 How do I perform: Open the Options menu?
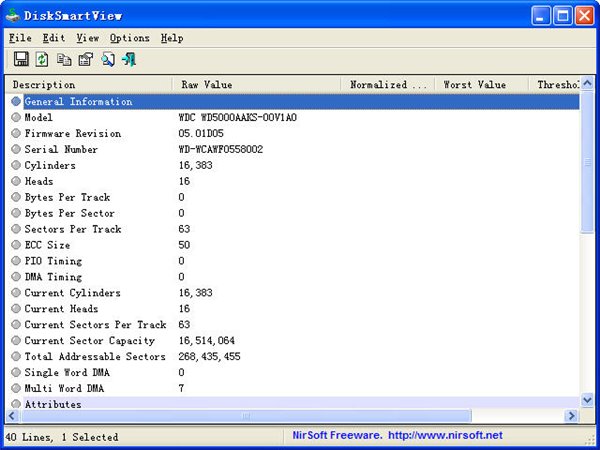tap(130, 38)
